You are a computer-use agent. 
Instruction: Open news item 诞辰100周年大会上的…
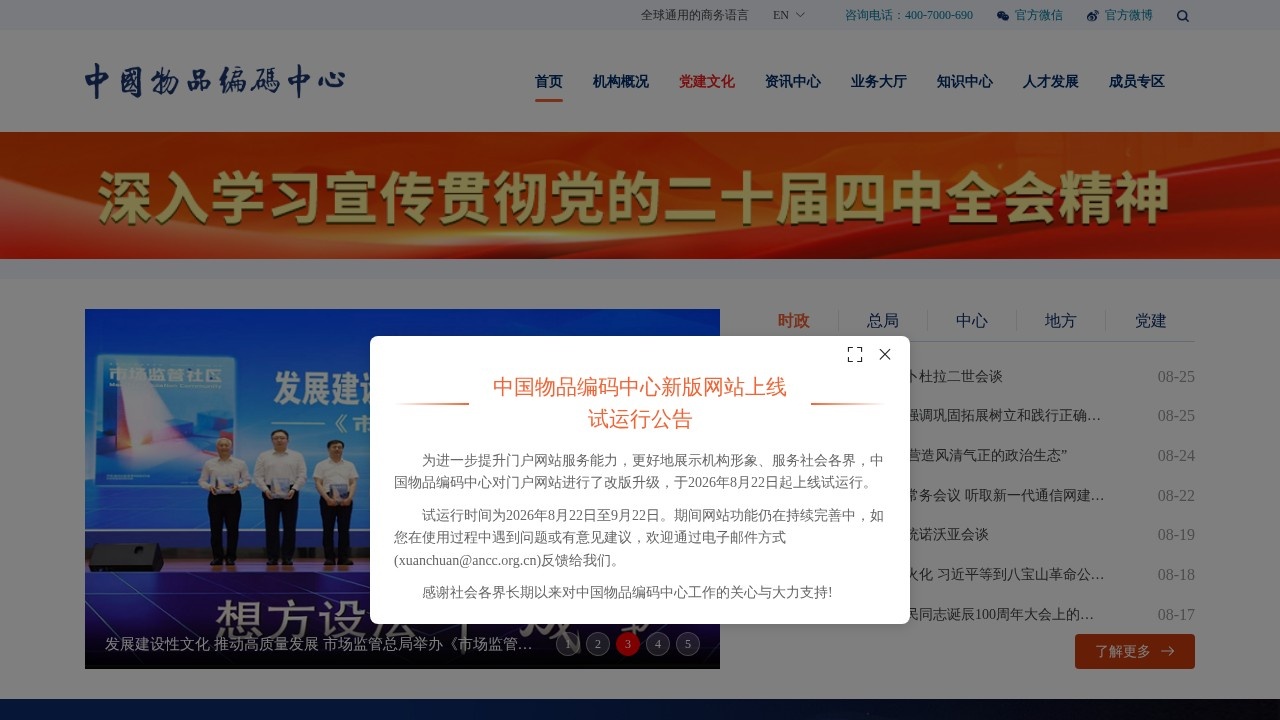pyautogui.click(x=1000, y=615)
